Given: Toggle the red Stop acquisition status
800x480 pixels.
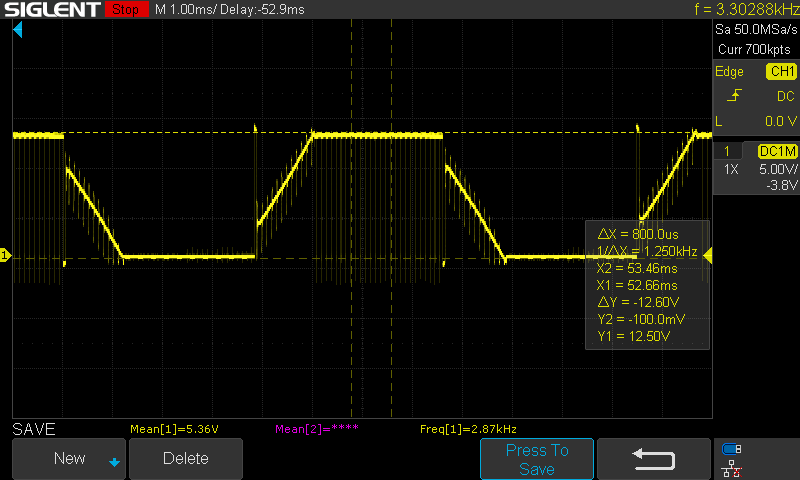Looking at the screenshot, I should tap(124, 10).
